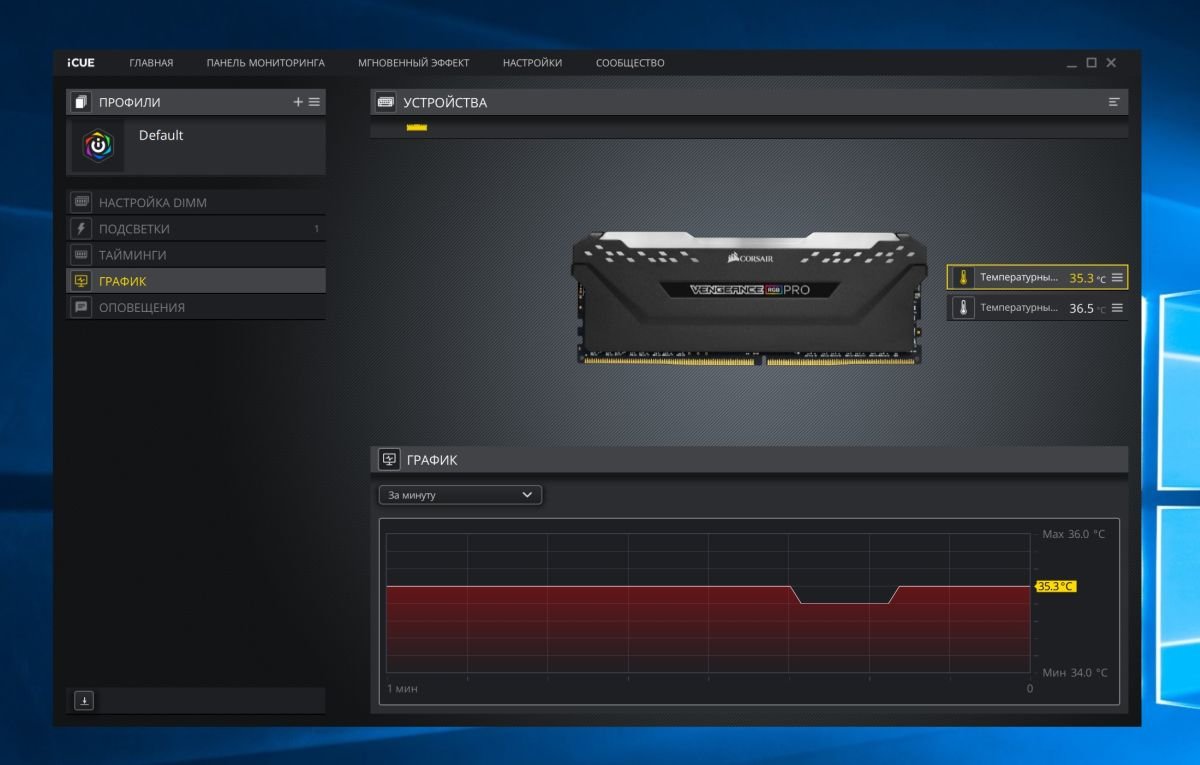Open ПОДСВЕТКИ section
Screen dimensions: 1200x765
(196, 229)
